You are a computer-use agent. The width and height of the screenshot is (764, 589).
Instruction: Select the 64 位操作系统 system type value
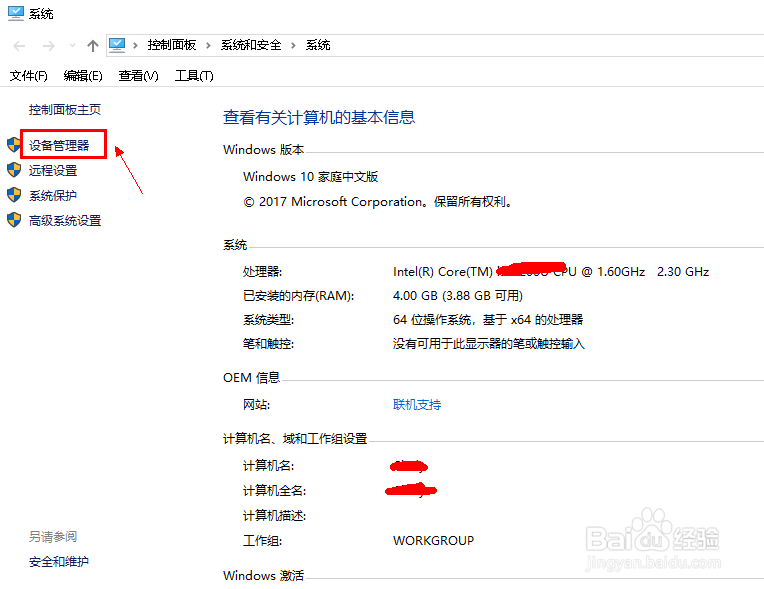488,320
